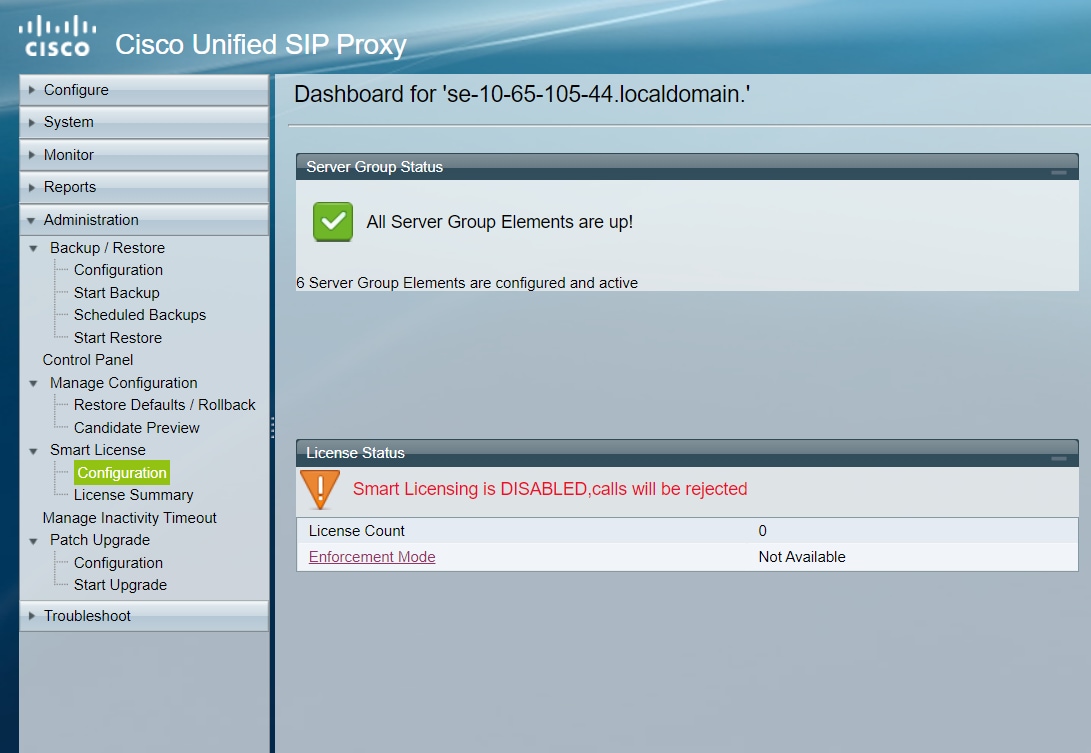Select the Administration menu header

(144, 220)
